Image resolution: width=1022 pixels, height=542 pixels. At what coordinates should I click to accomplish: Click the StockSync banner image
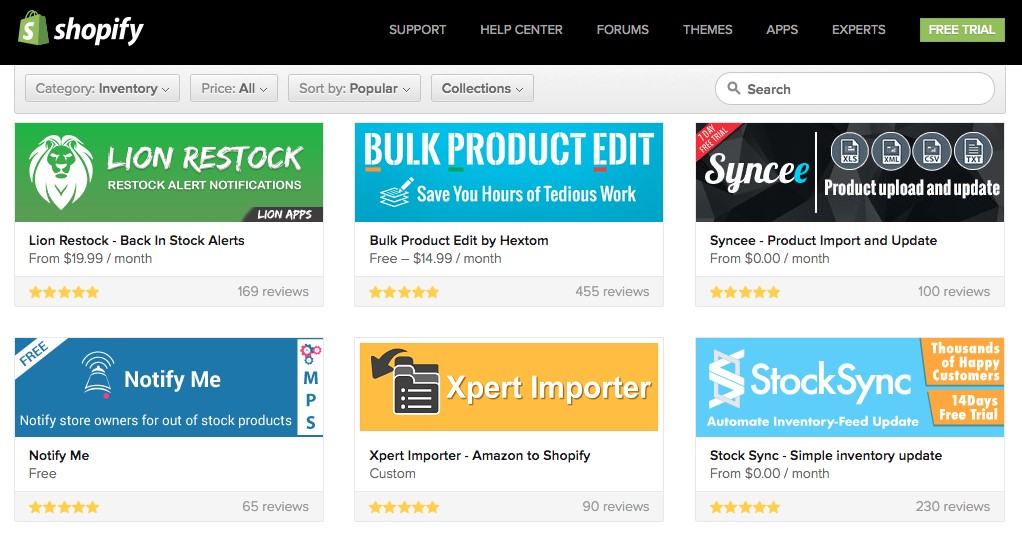pos(850,387)
